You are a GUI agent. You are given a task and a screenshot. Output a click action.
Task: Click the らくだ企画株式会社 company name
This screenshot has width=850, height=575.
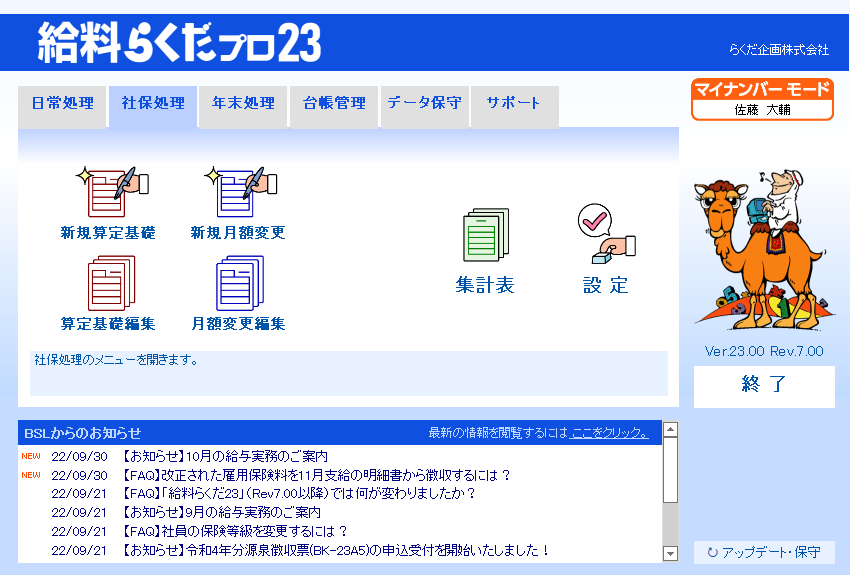(778, 50)
